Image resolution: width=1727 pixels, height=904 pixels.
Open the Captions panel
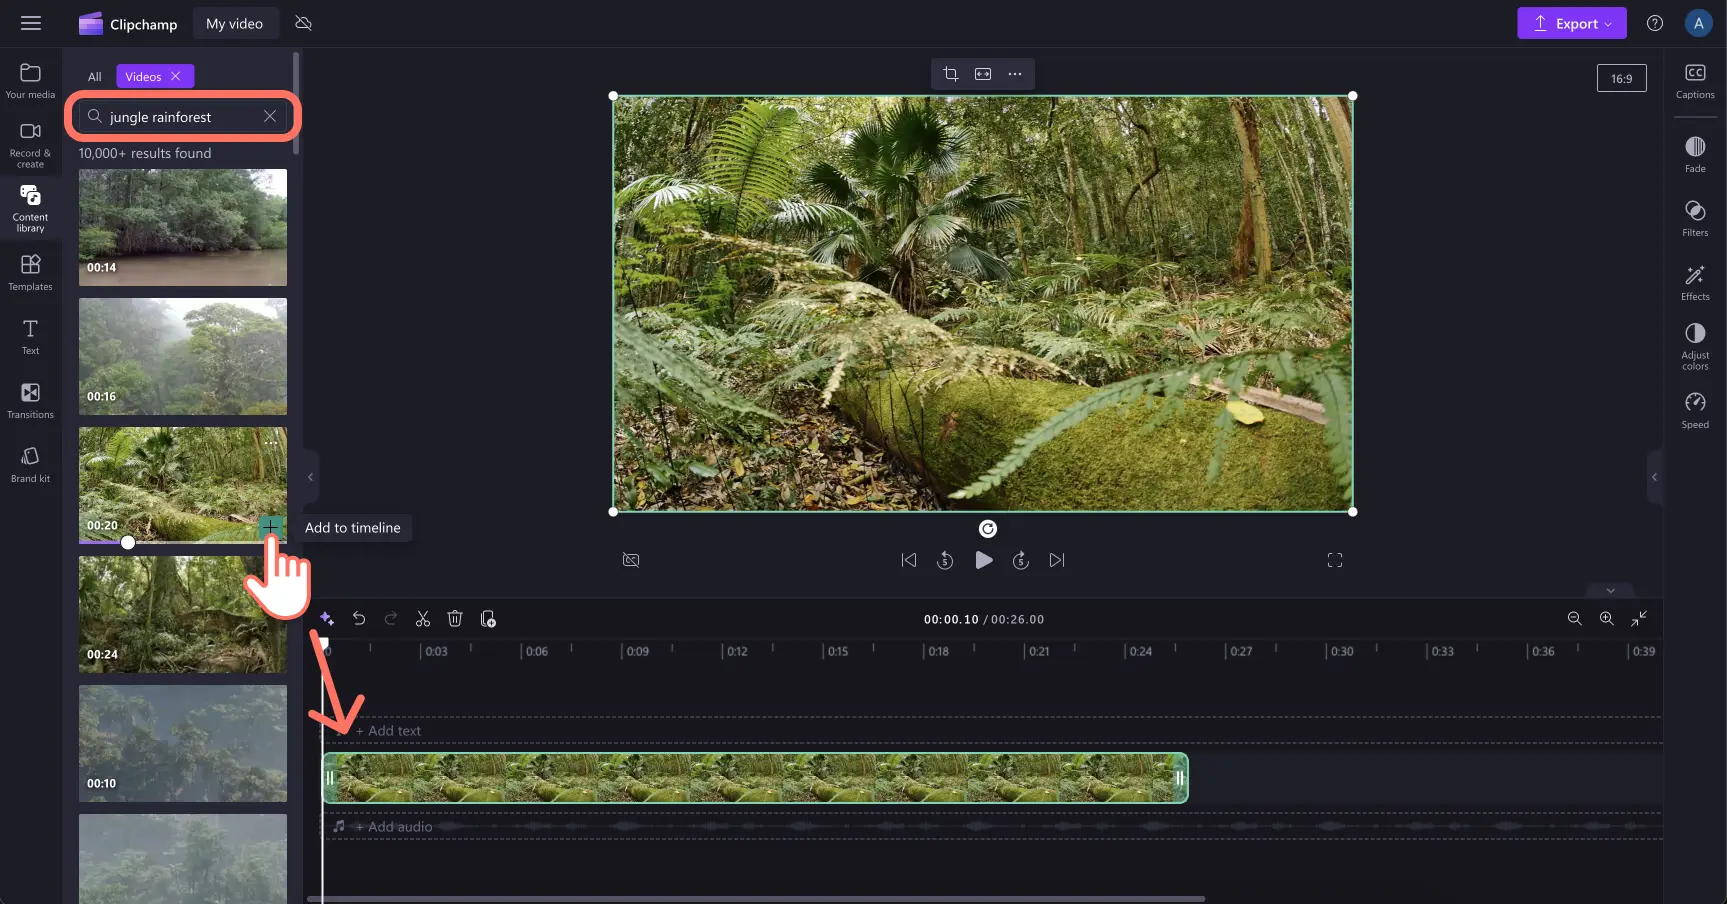(x=1695, y=81)
